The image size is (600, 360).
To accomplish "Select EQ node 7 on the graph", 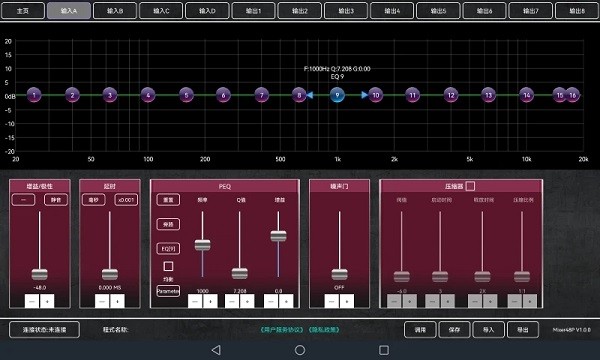I will (x=262, y=95).
